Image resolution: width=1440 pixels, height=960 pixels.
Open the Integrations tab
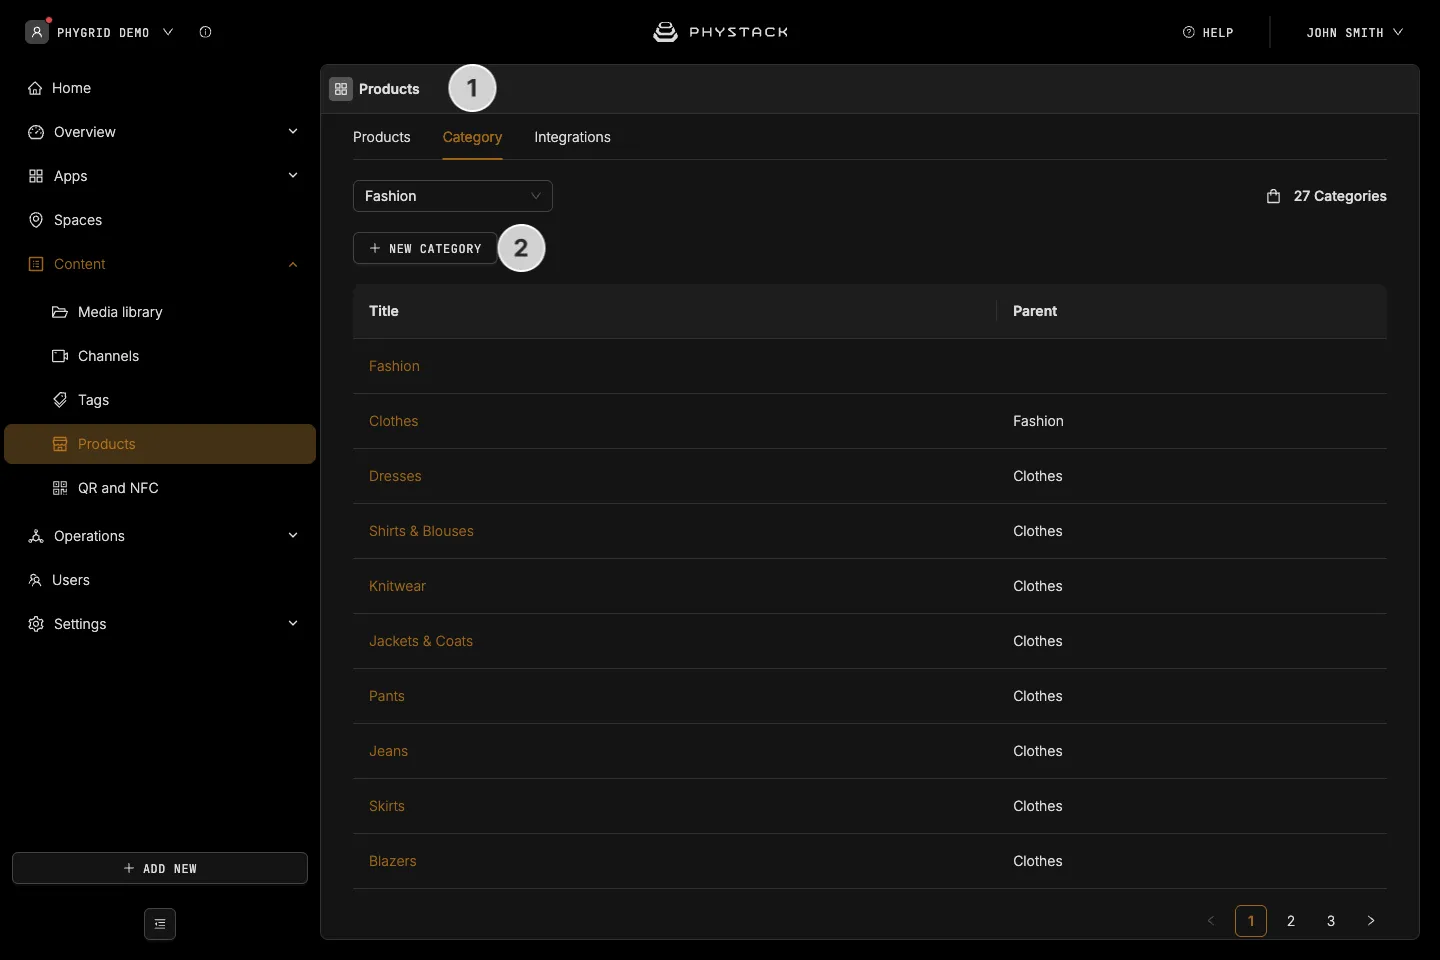(x=572, y=137)
